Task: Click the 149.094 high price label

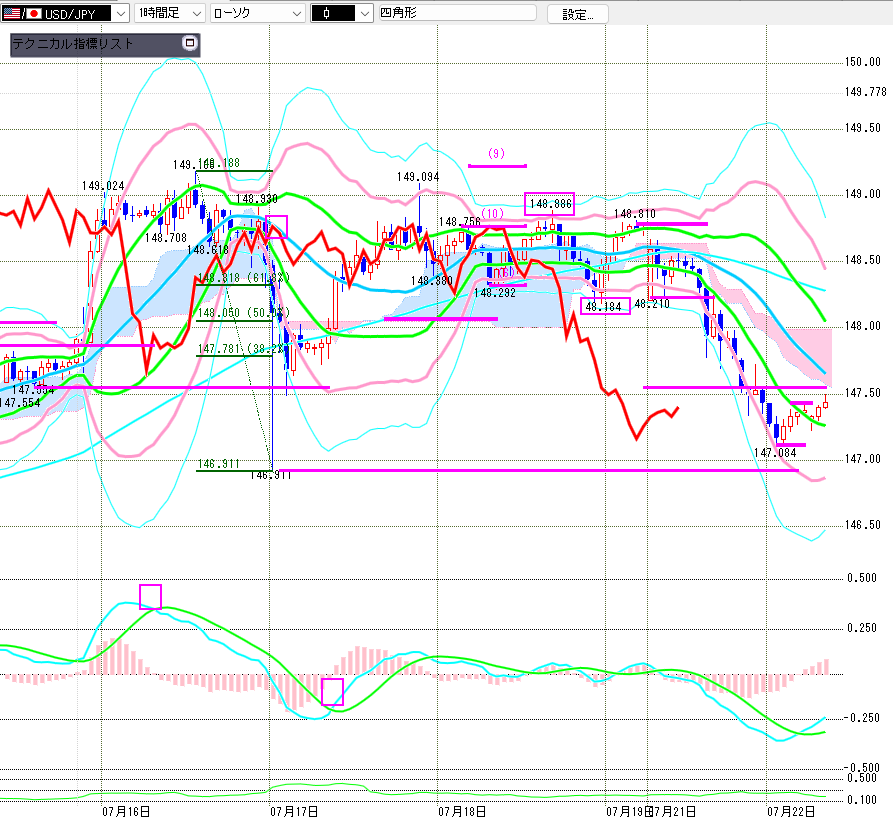Action: pos(418,177)
